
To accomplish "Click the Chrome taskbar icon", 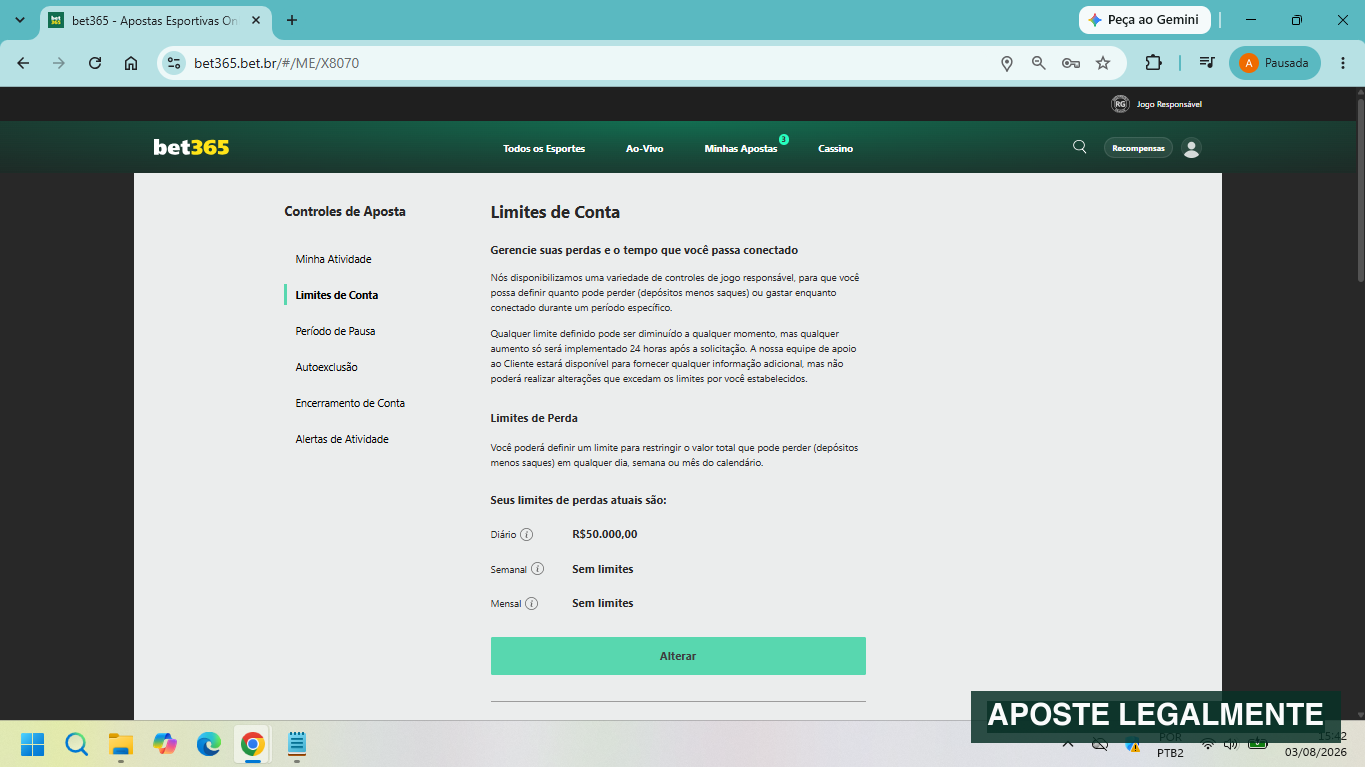I will point(253,744).
